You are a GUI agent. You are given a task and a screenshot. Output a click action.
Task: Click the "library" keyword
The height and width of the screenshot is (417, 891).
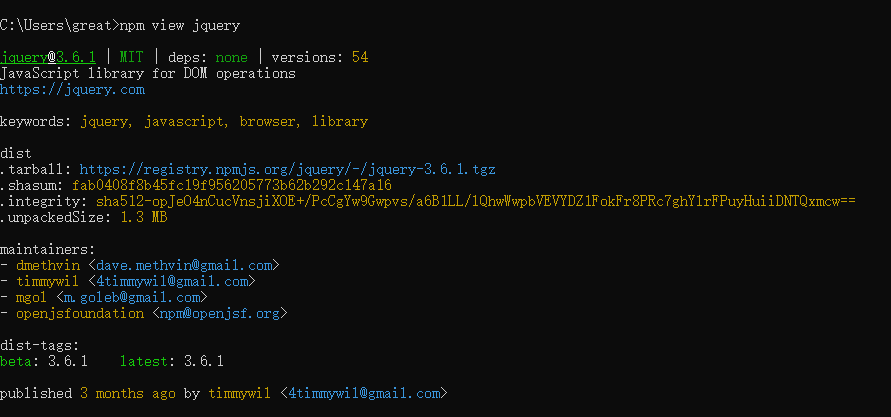pyautogui.click(x=340, y=121)
